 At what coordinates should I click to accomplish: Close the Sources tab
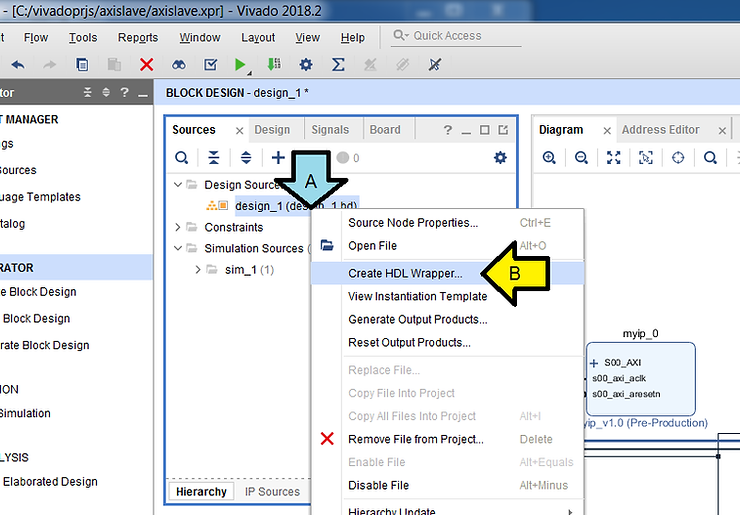click(x=239, y=131)
